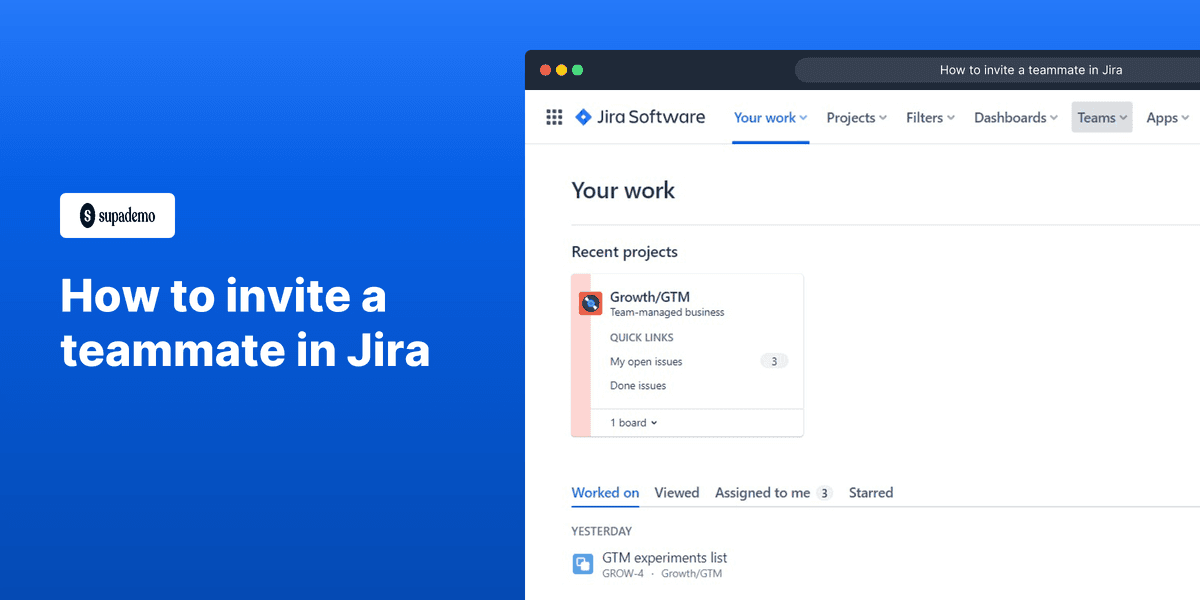Click the Jira Software logo
Screen dimensions: 1200x600
point(640,117)
